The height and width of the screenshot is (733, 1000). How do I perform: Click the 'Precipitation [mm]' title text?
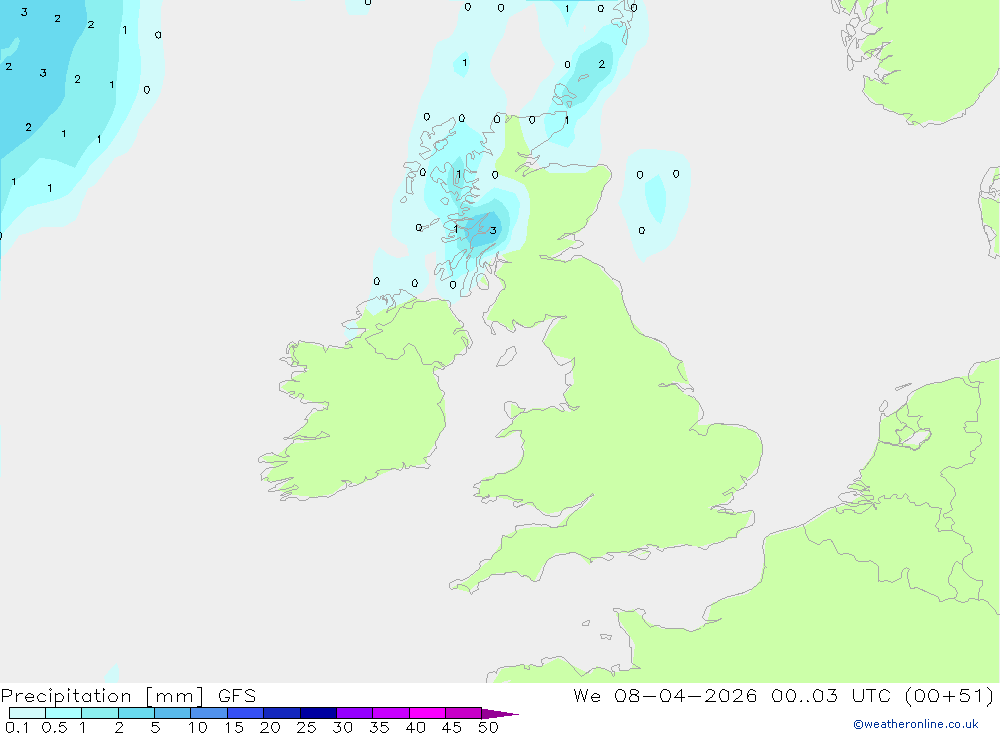(x=102, y=696)
